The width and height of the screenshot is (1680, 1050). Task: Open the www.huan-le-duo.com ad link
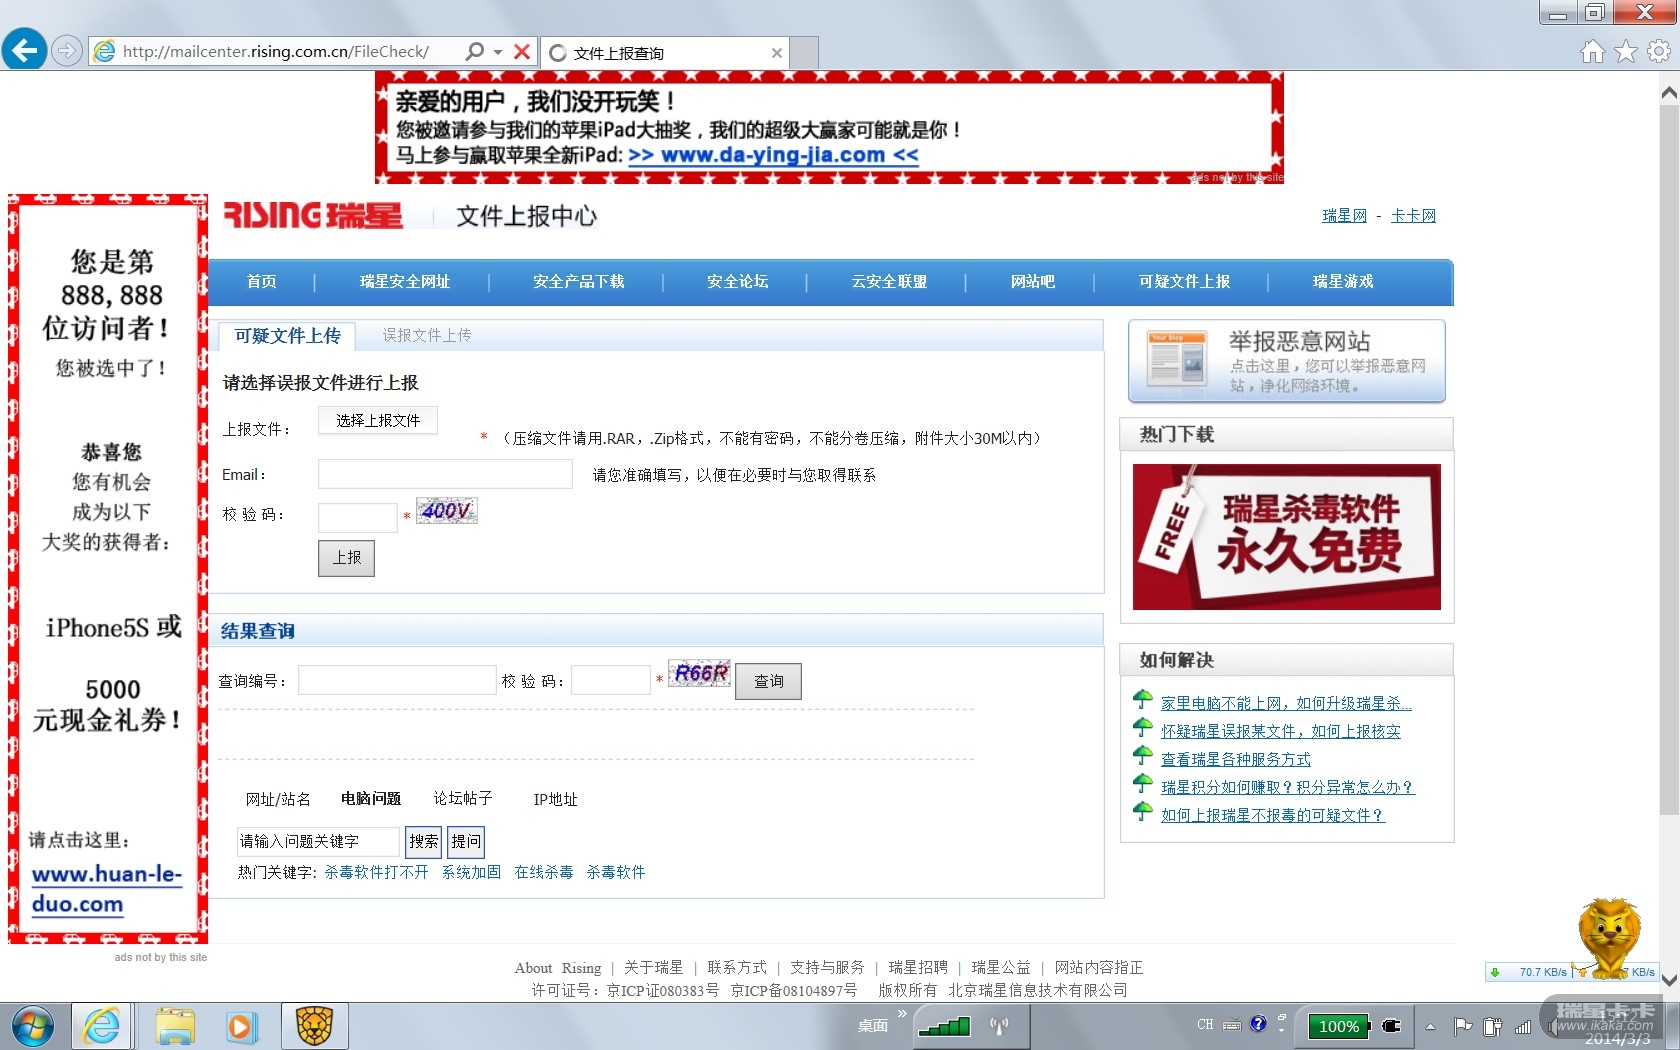(x=106, y=889)
